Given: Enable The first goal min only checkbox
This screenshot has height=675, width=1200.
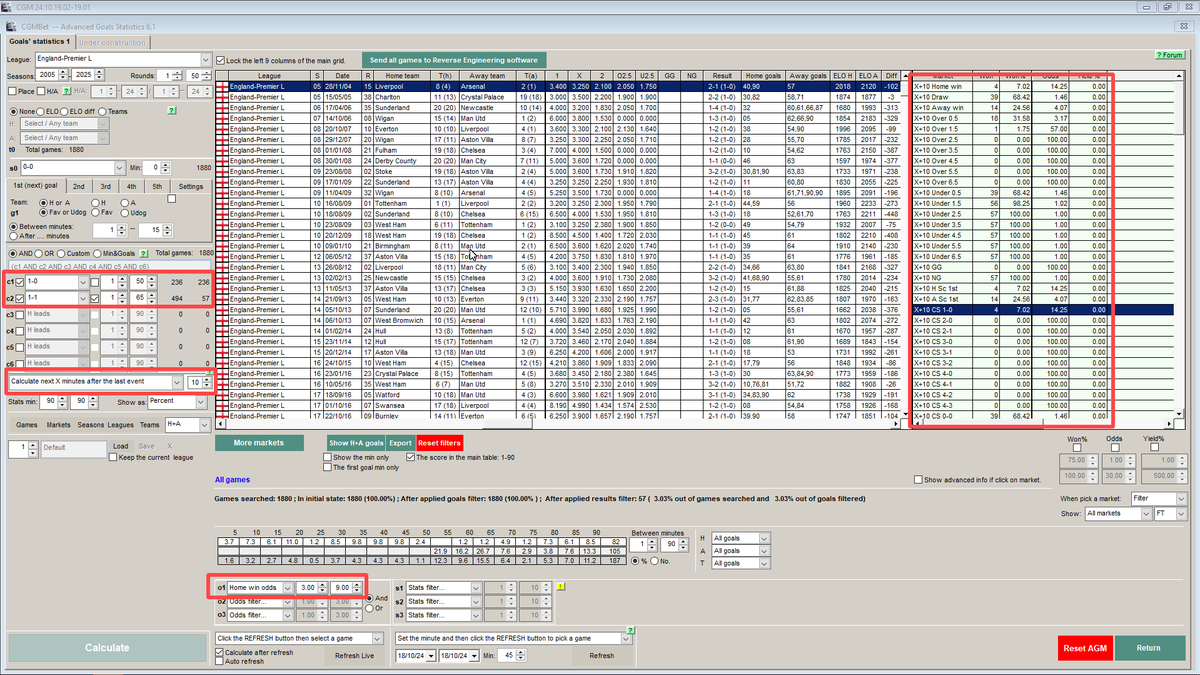Looking at the screenshot, I should pyautogui.click(x=326, y=467).
